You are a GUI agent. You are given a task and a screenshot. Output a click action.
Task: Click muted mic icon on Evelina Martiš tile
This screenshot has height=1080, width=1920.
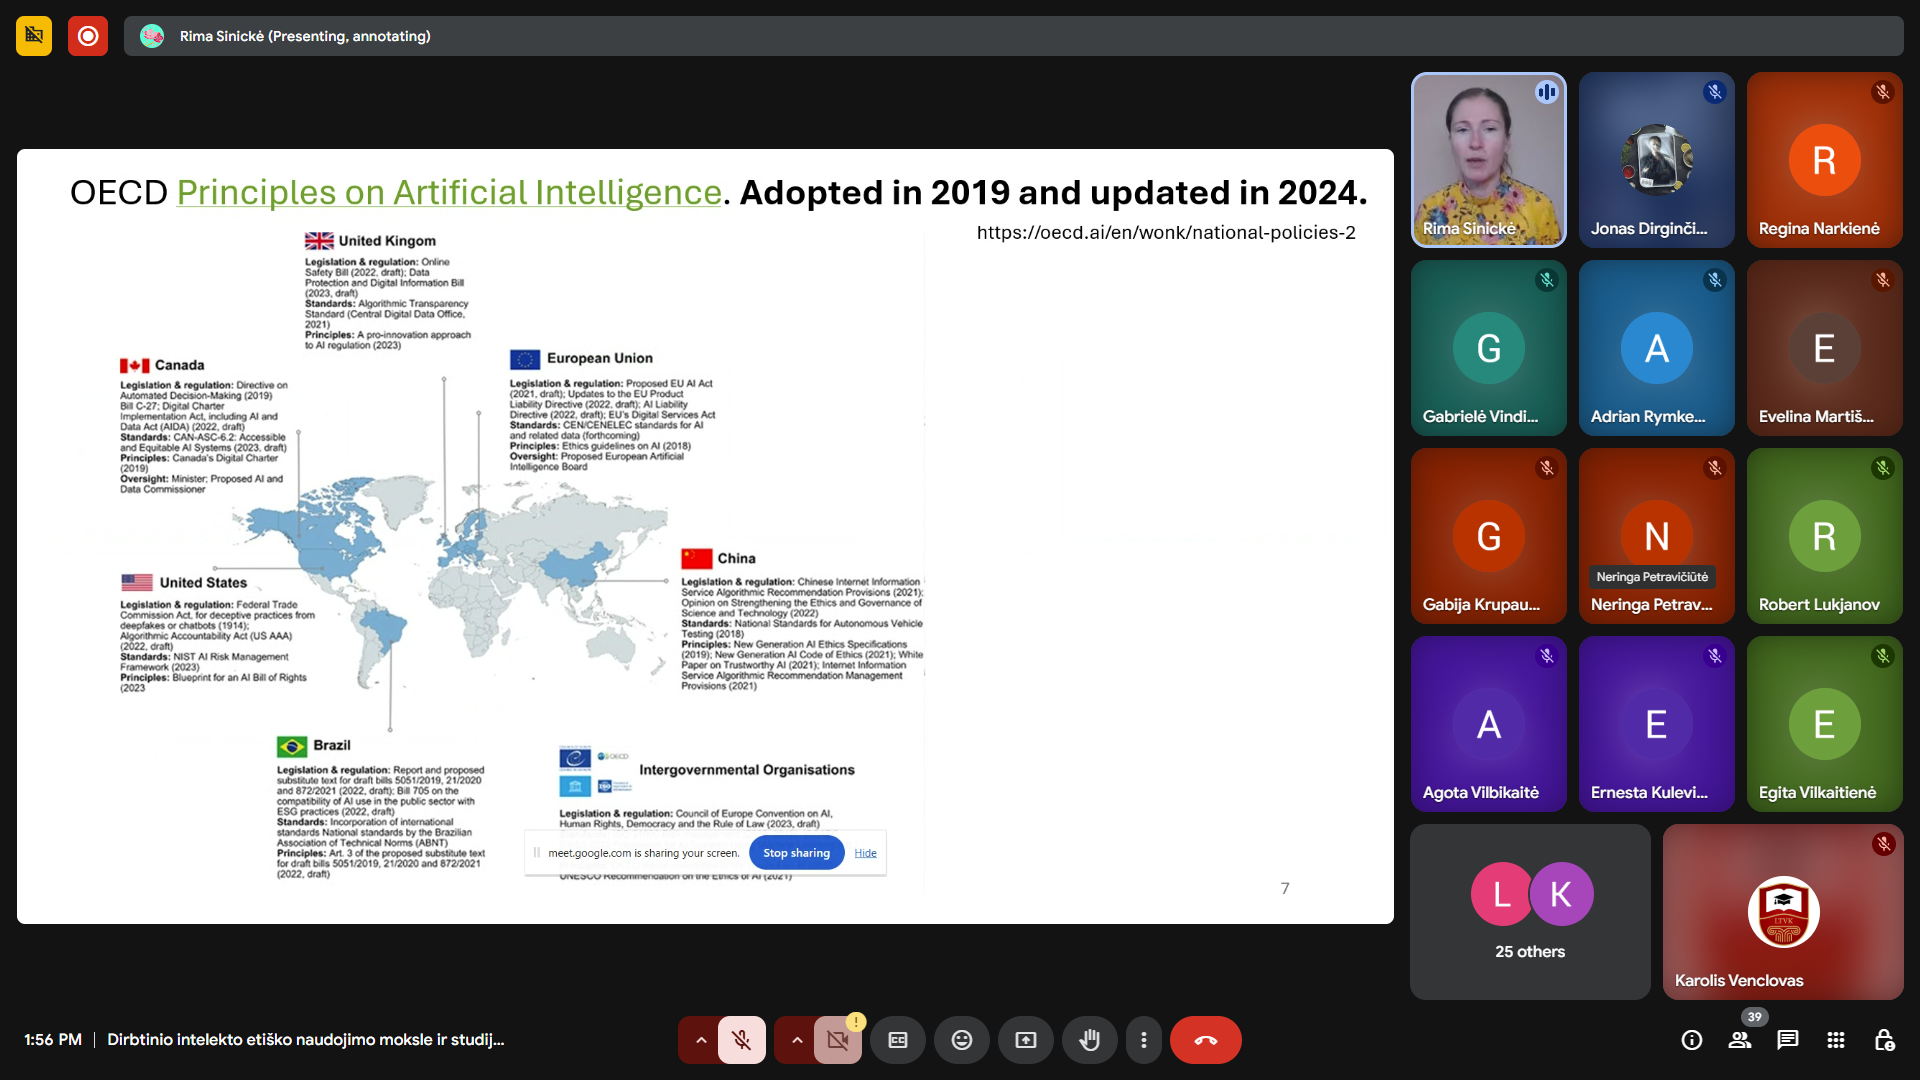pos(1883,280)
